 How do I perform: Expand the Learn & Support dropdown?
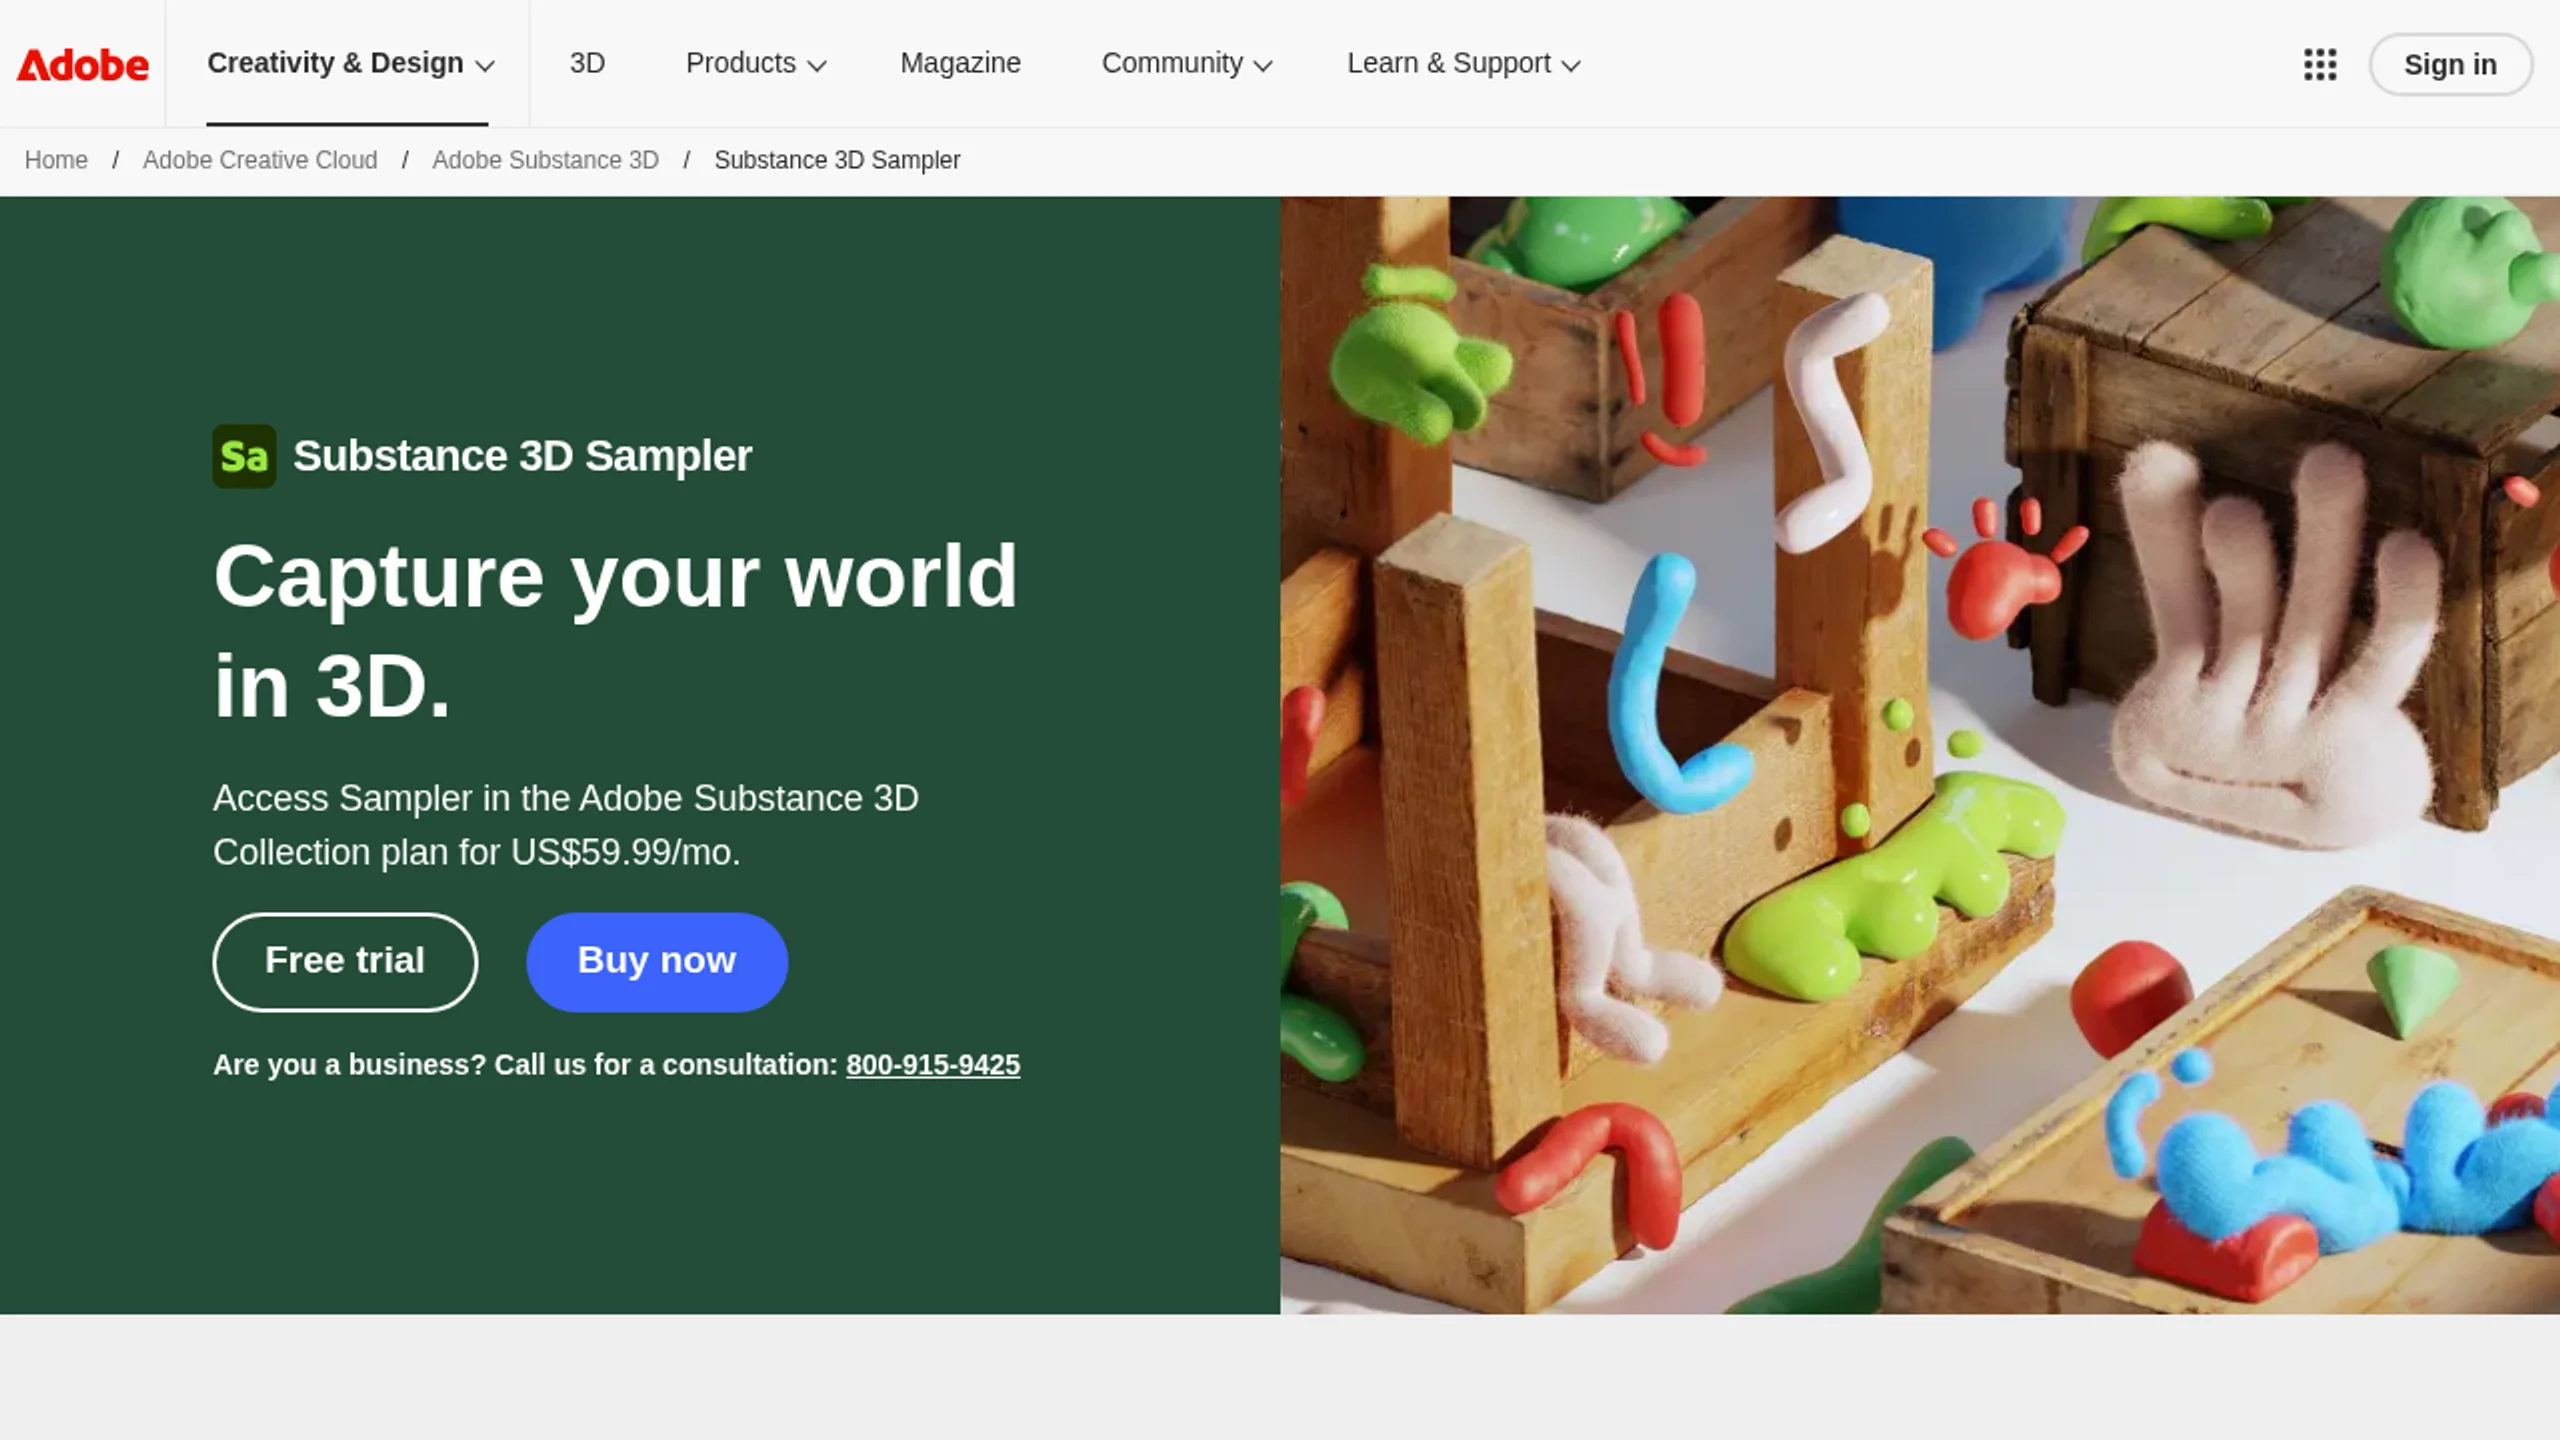click(1464, 64)
